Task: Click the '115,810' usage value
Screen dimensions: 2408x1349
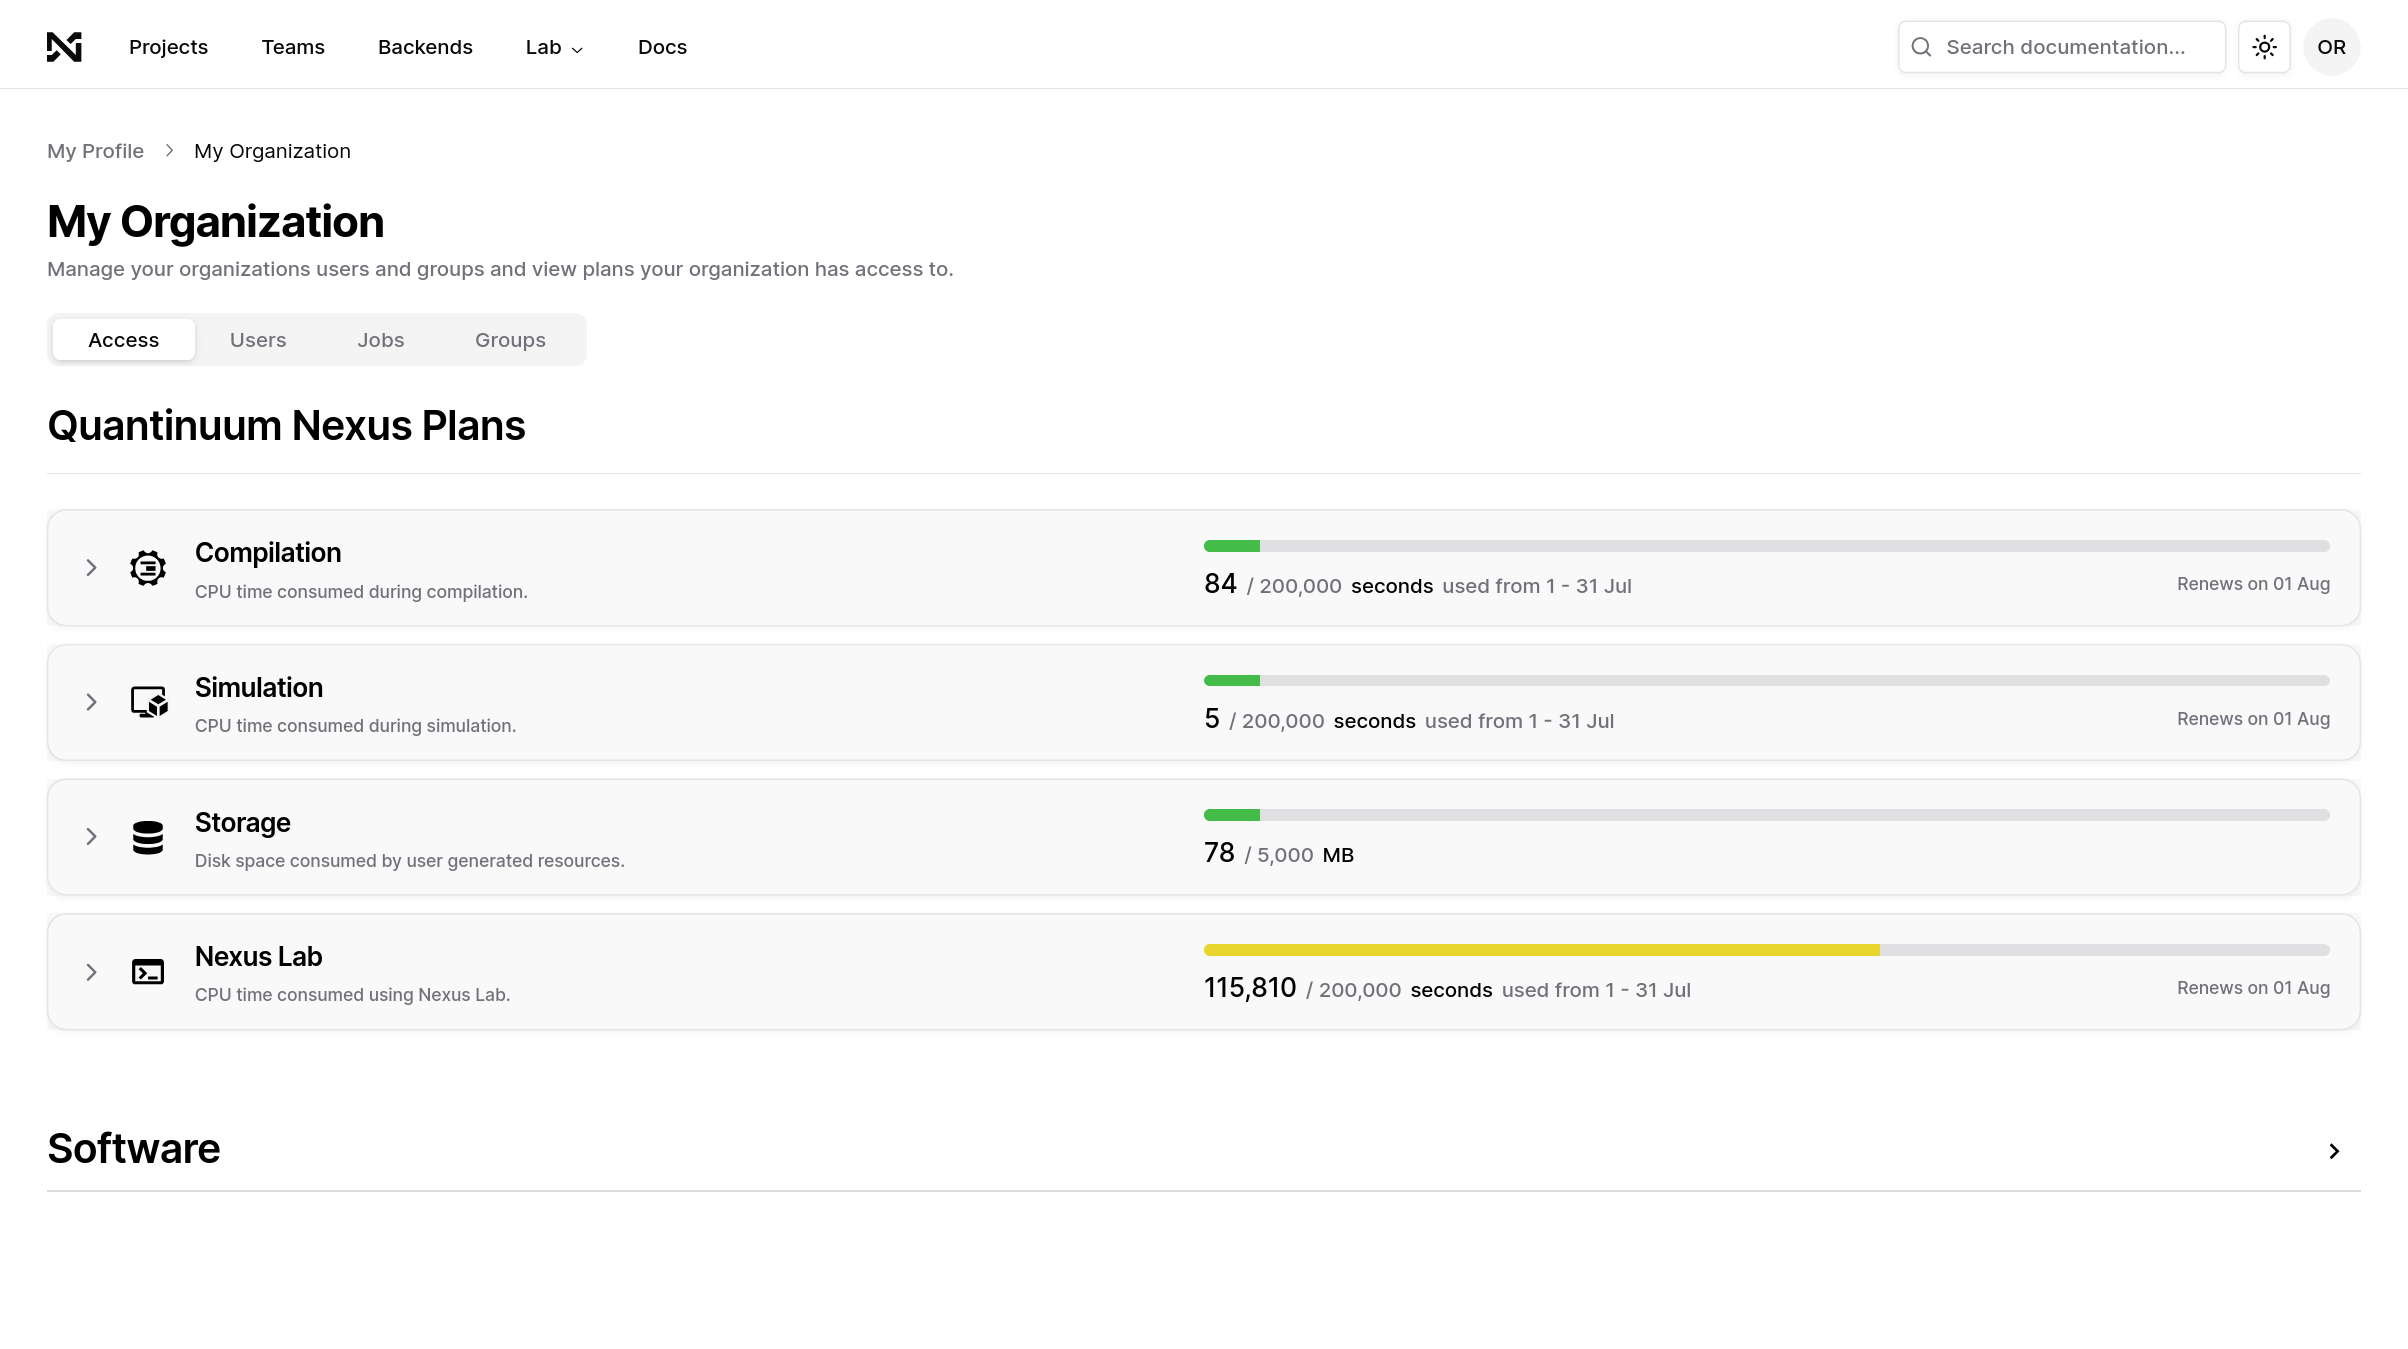Action: click(x=1250, y=988)
